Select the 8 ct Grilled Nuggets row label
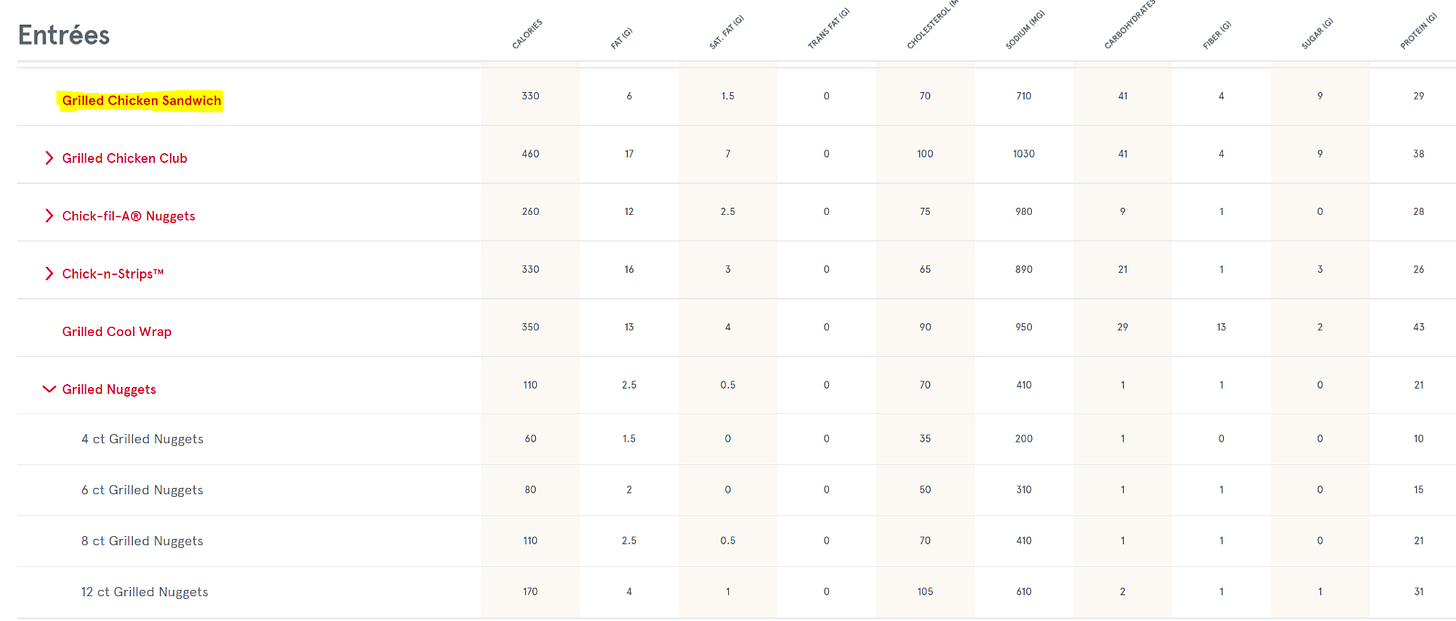Viewport: 1456px width, 621px height. [142, 541]
